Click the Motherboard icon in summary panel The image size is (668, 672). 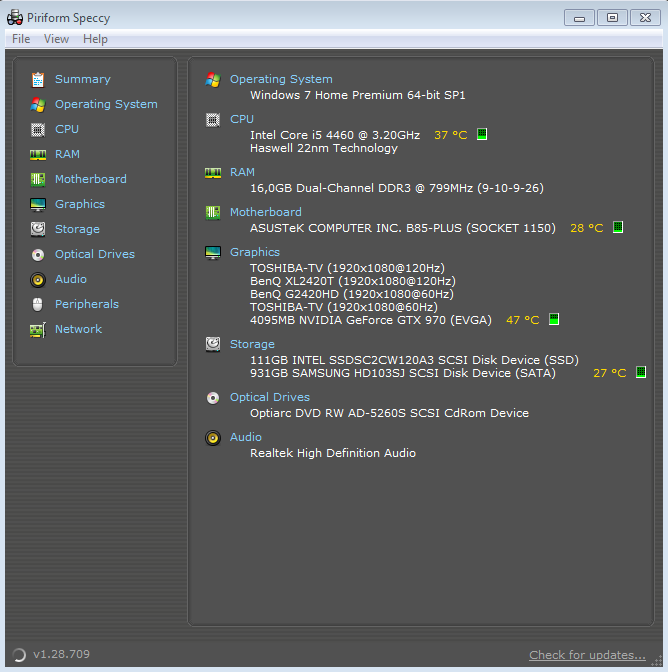point(213,213)
